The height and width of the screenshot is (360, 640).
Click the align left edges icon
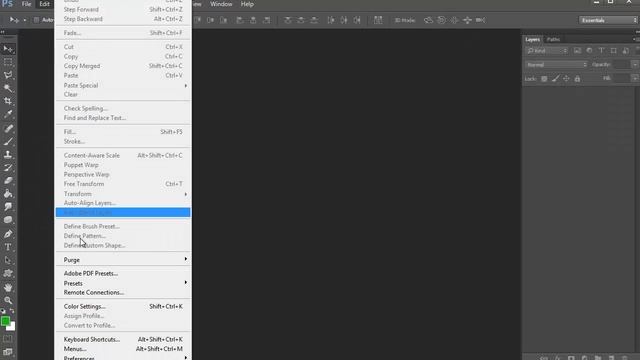click(x=240, y=20)
